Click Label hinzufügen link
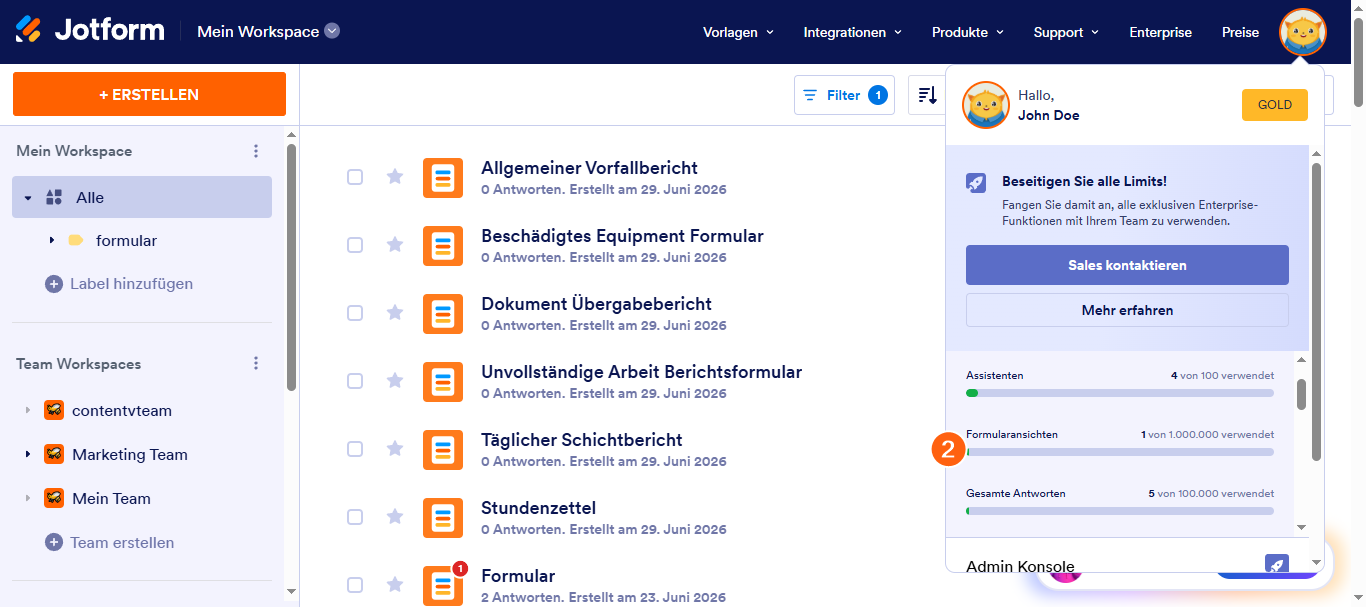 click(x=131, y=284)
